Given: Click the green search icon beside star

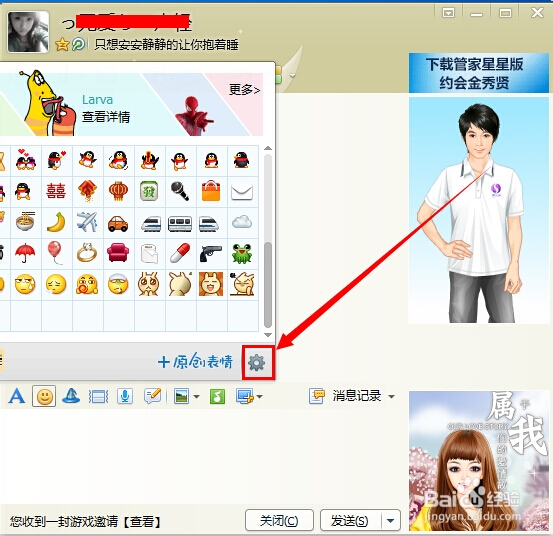Looking at the screenshot, I should [78, 44].
